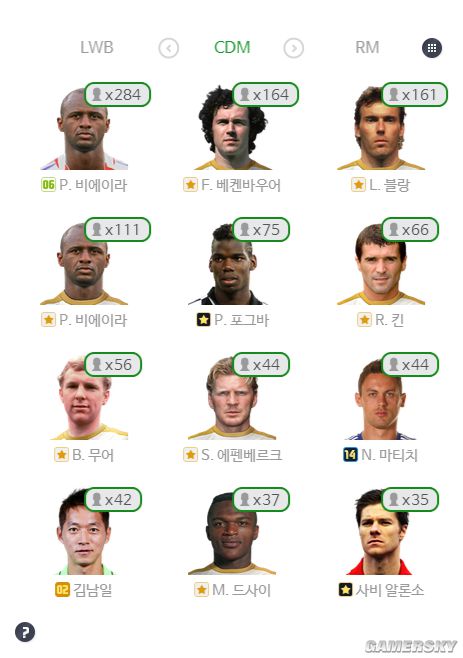The height and width of the screenshot is (658, 463).
Task: Select the M. 드사이 player portrait
Action: [232, 533]
